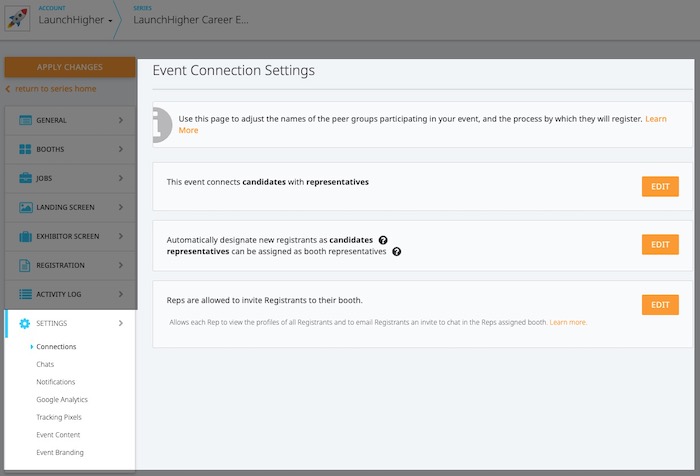Open Google Analytics settings
Screen dimensions: 700x476
click(x=62, y=400)
